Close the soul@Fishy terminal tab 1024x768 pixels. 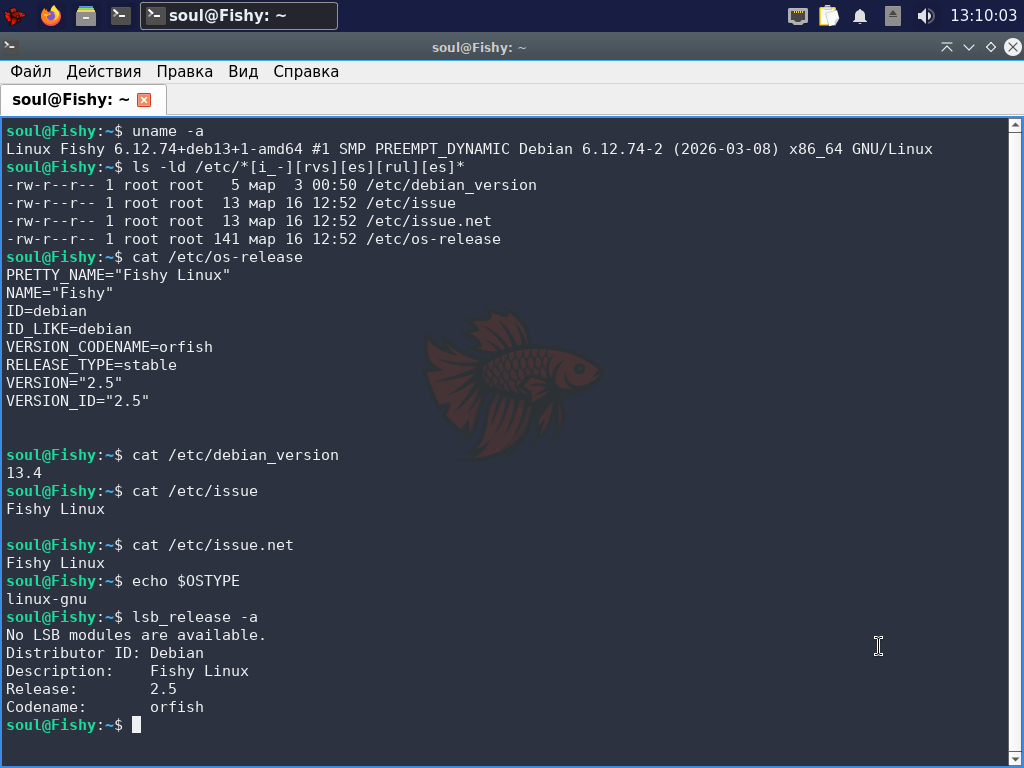click(144, 100)
